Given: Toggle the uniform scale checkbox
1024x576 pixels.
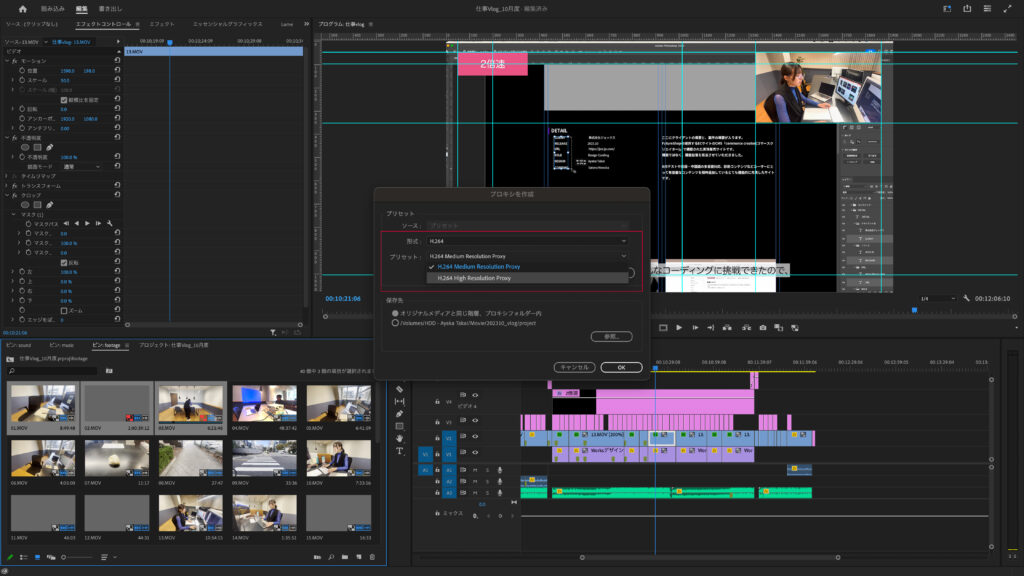Looking at the screenshot, I should click(64, 100).
